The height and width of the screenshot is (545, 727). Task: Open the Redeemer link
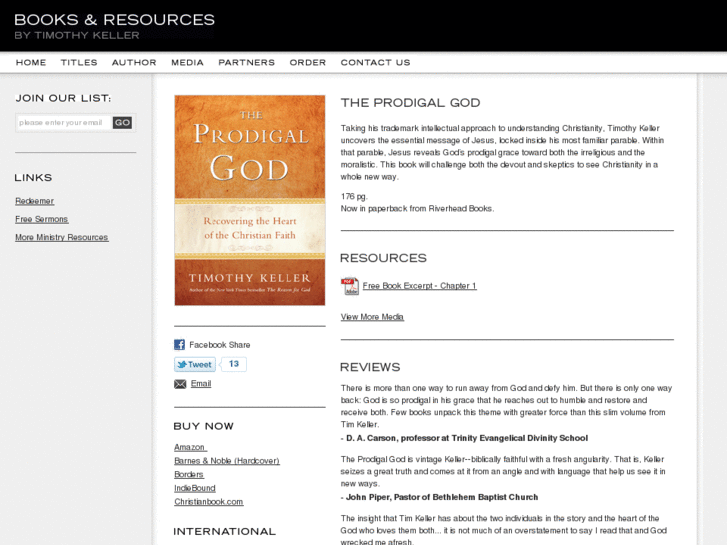[x=35, y=201]
